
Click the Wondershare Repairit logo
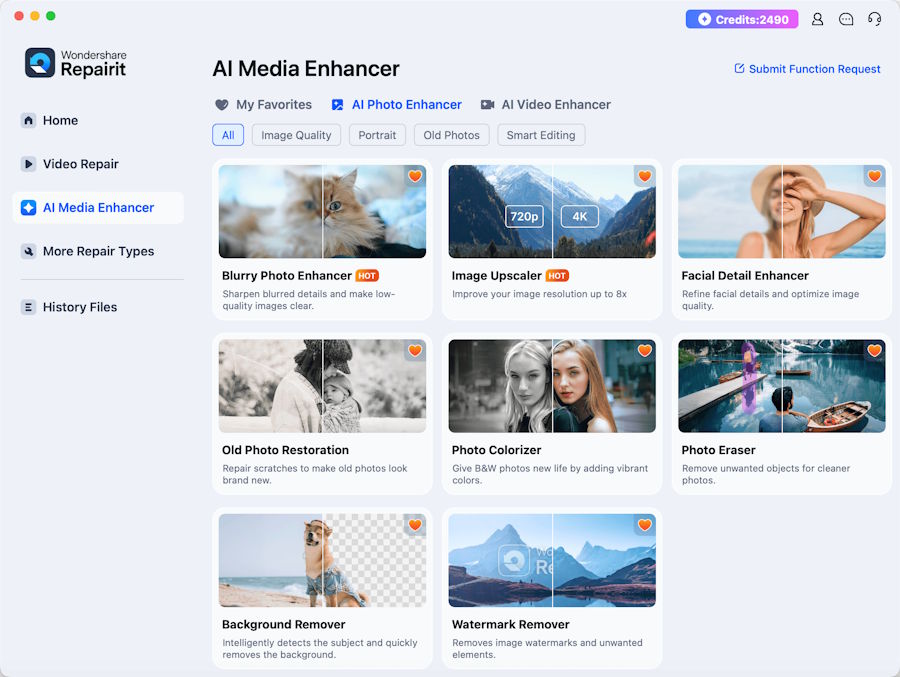pyautogui.click(x=76, y=63)
